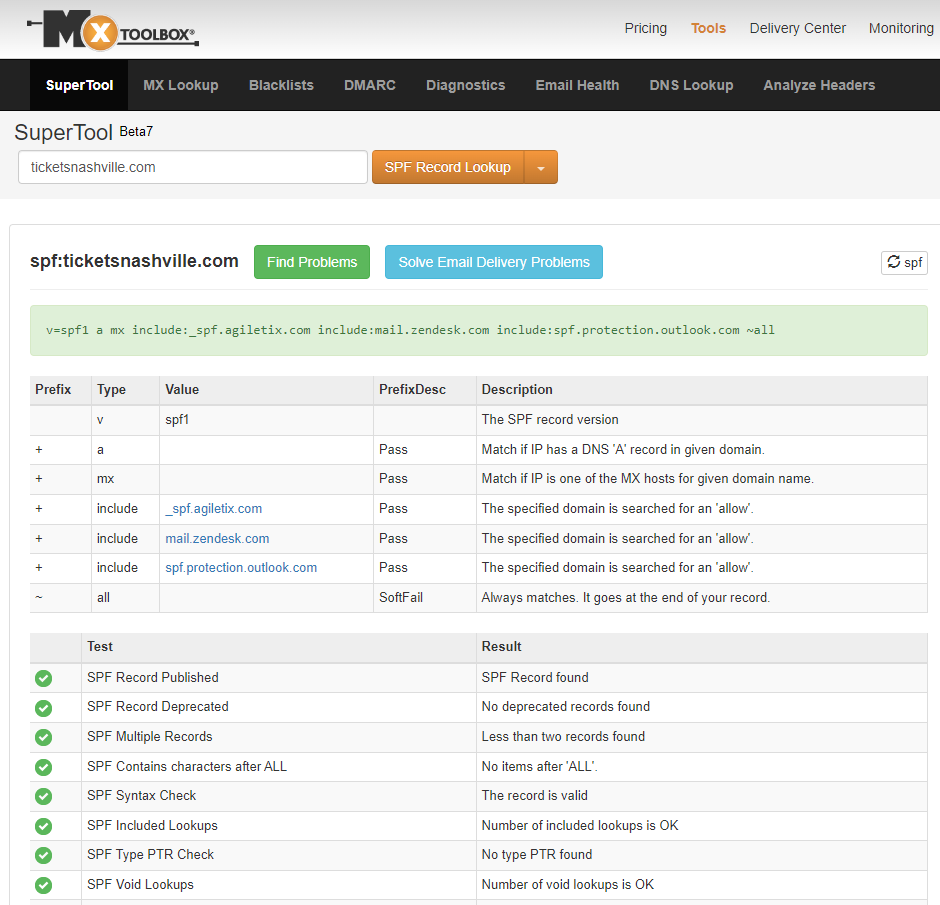Open the Email Health tab
The width and height of the screenshot is (940, 905).
pos(577,85)
